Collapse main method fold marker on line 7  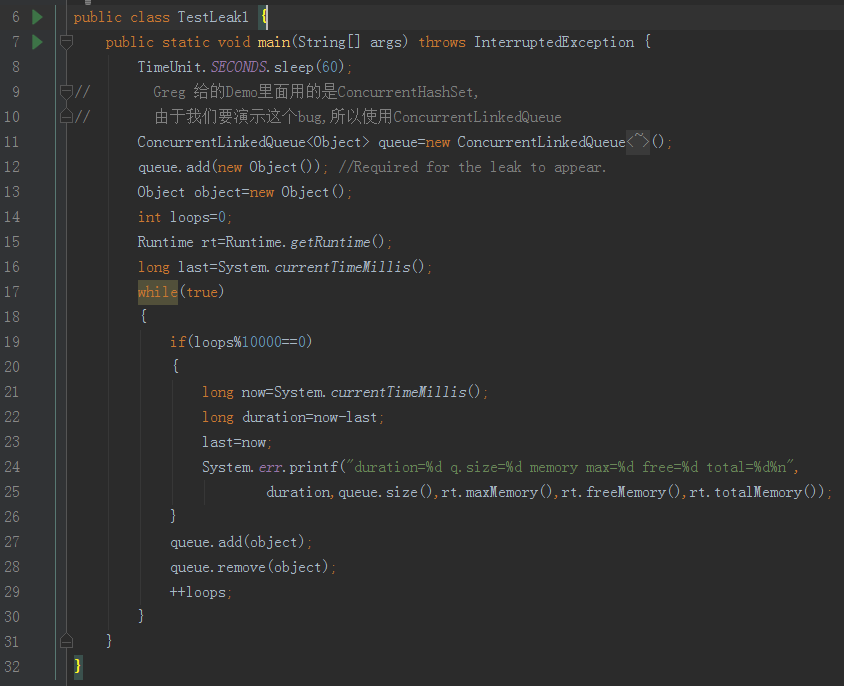pyautogui.click(x=66, y=41)
